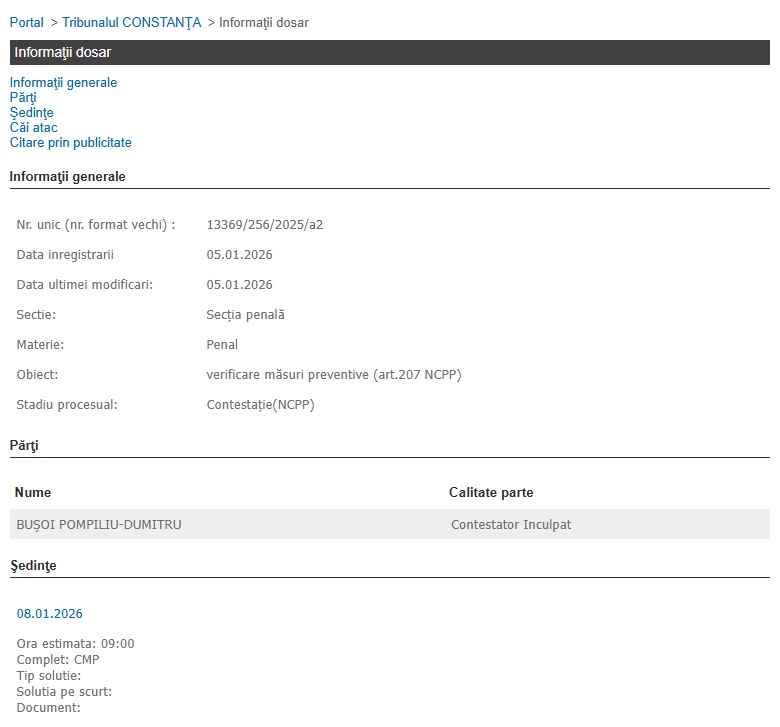Click the Nume column header
This screenshot has width=780, height=727.
coord(33,493)
